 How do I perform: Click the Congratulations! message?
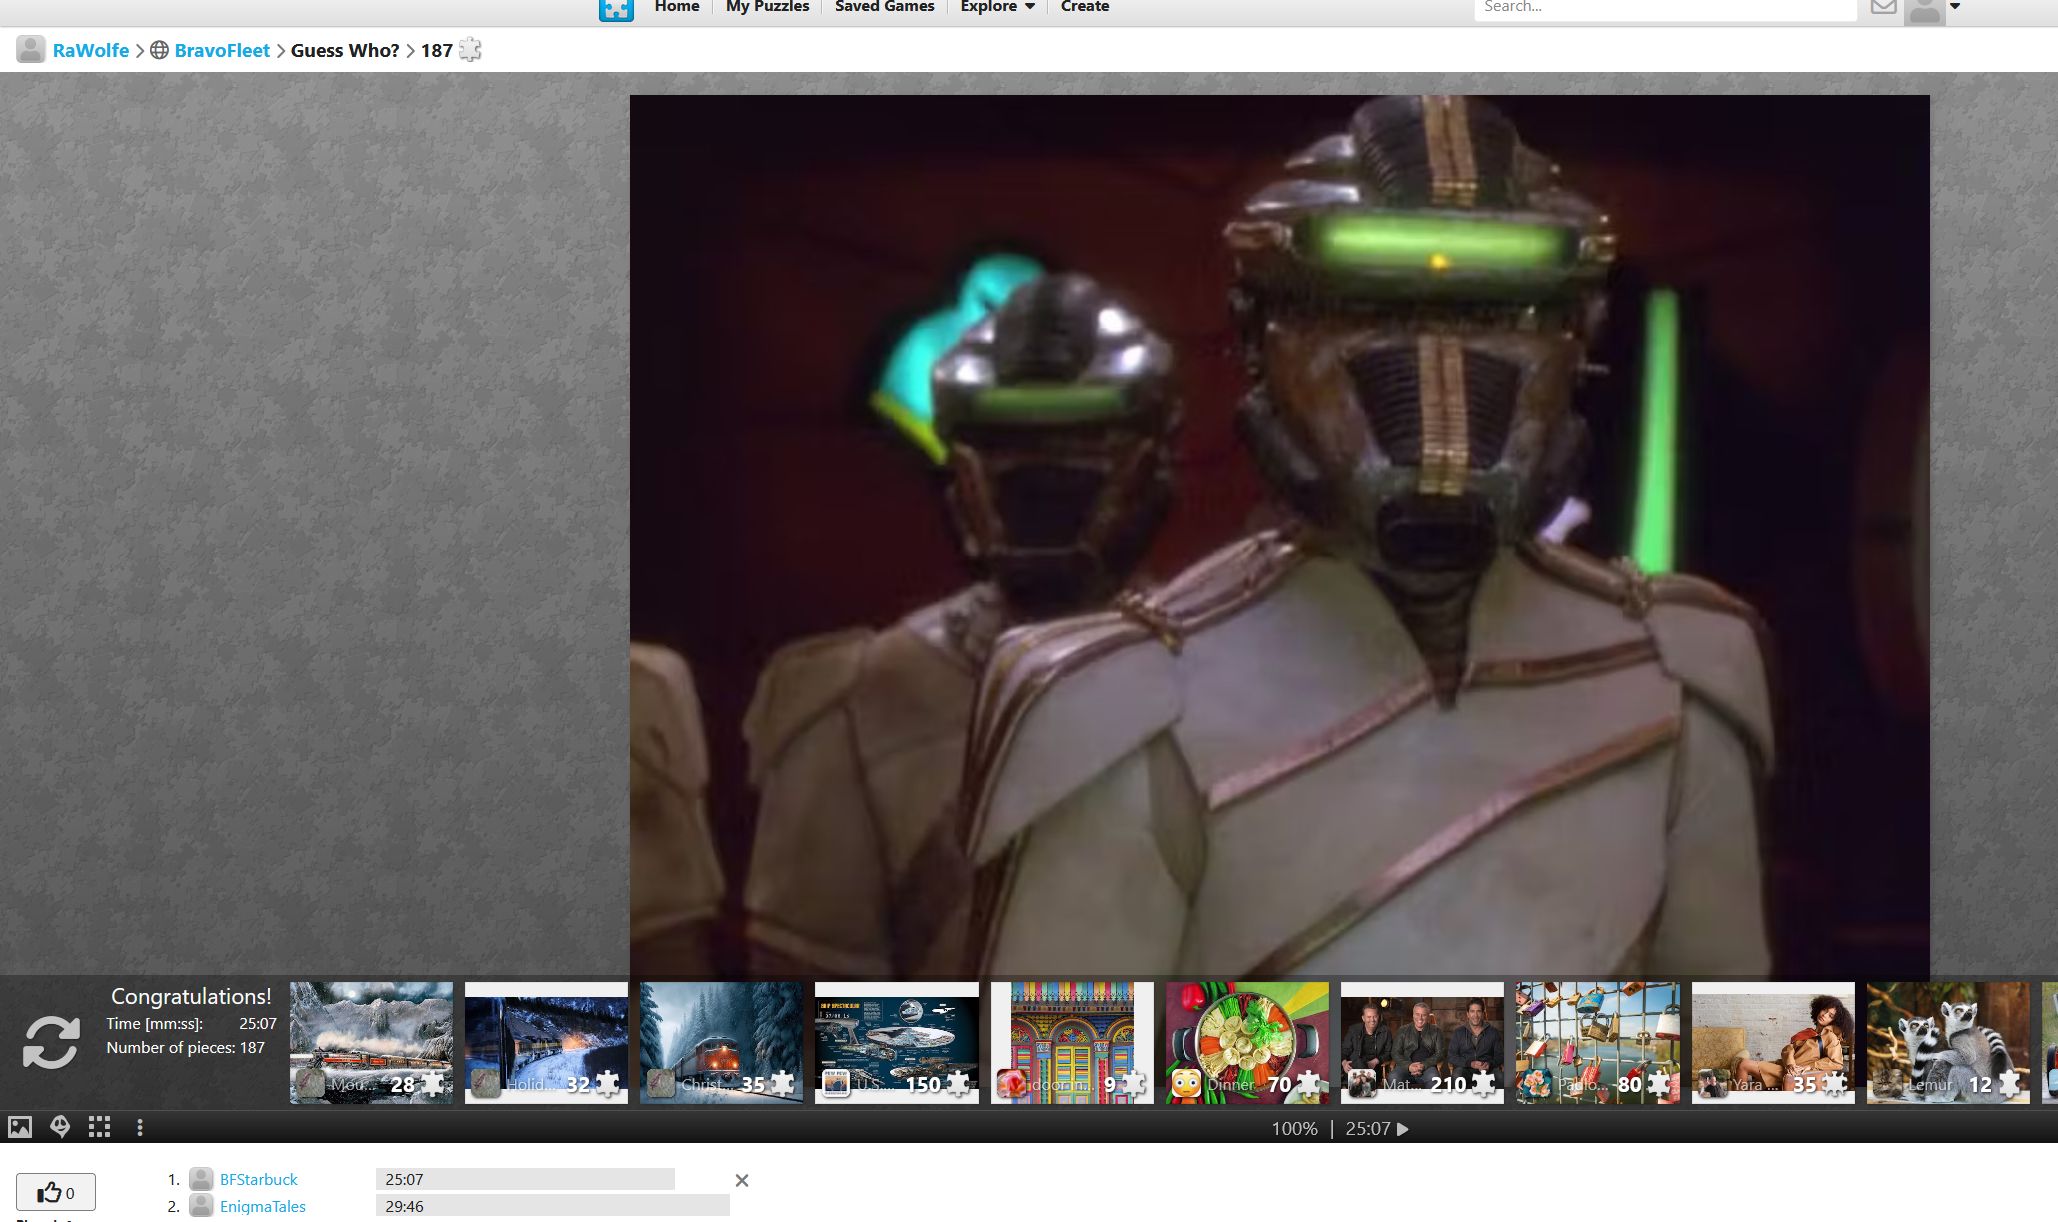191,996
